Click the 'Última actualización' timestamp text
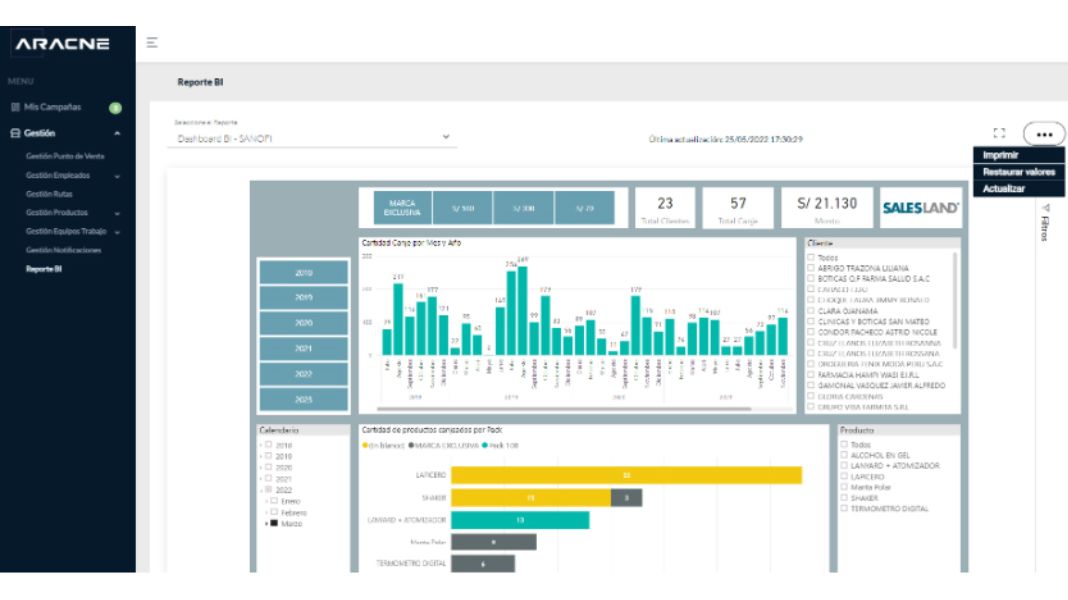The image size is (1068, 600). 725,139
